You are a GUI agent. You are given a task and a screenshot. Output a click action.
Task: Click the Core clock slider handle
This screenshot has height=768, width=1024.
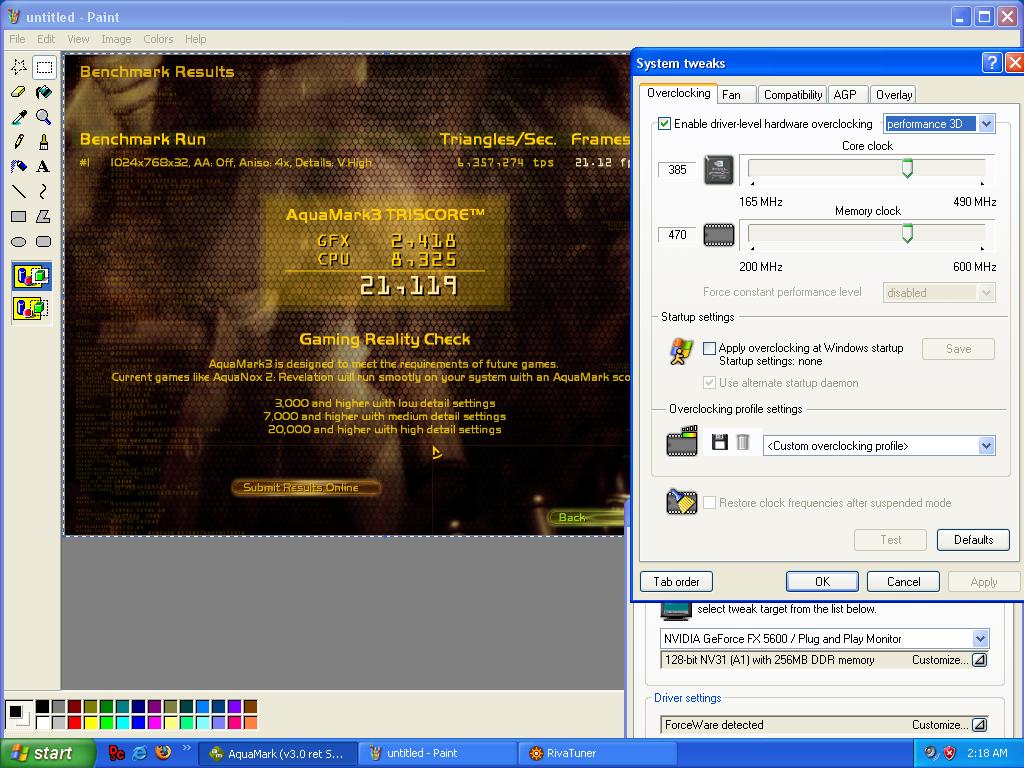[907, 167]
